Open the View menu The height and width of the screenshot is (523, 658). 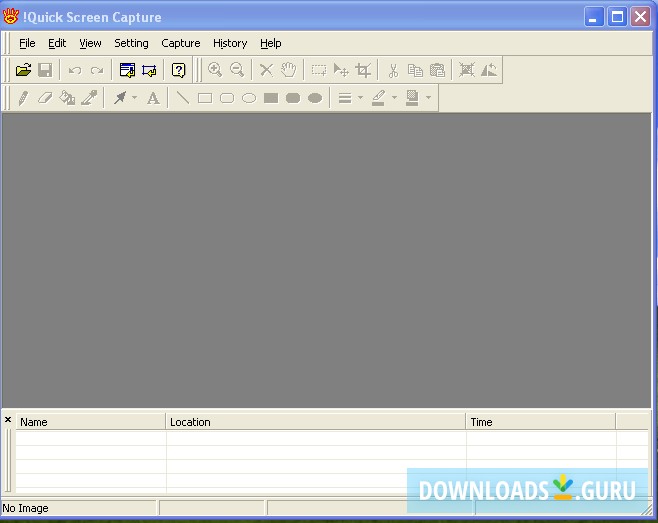90,43
